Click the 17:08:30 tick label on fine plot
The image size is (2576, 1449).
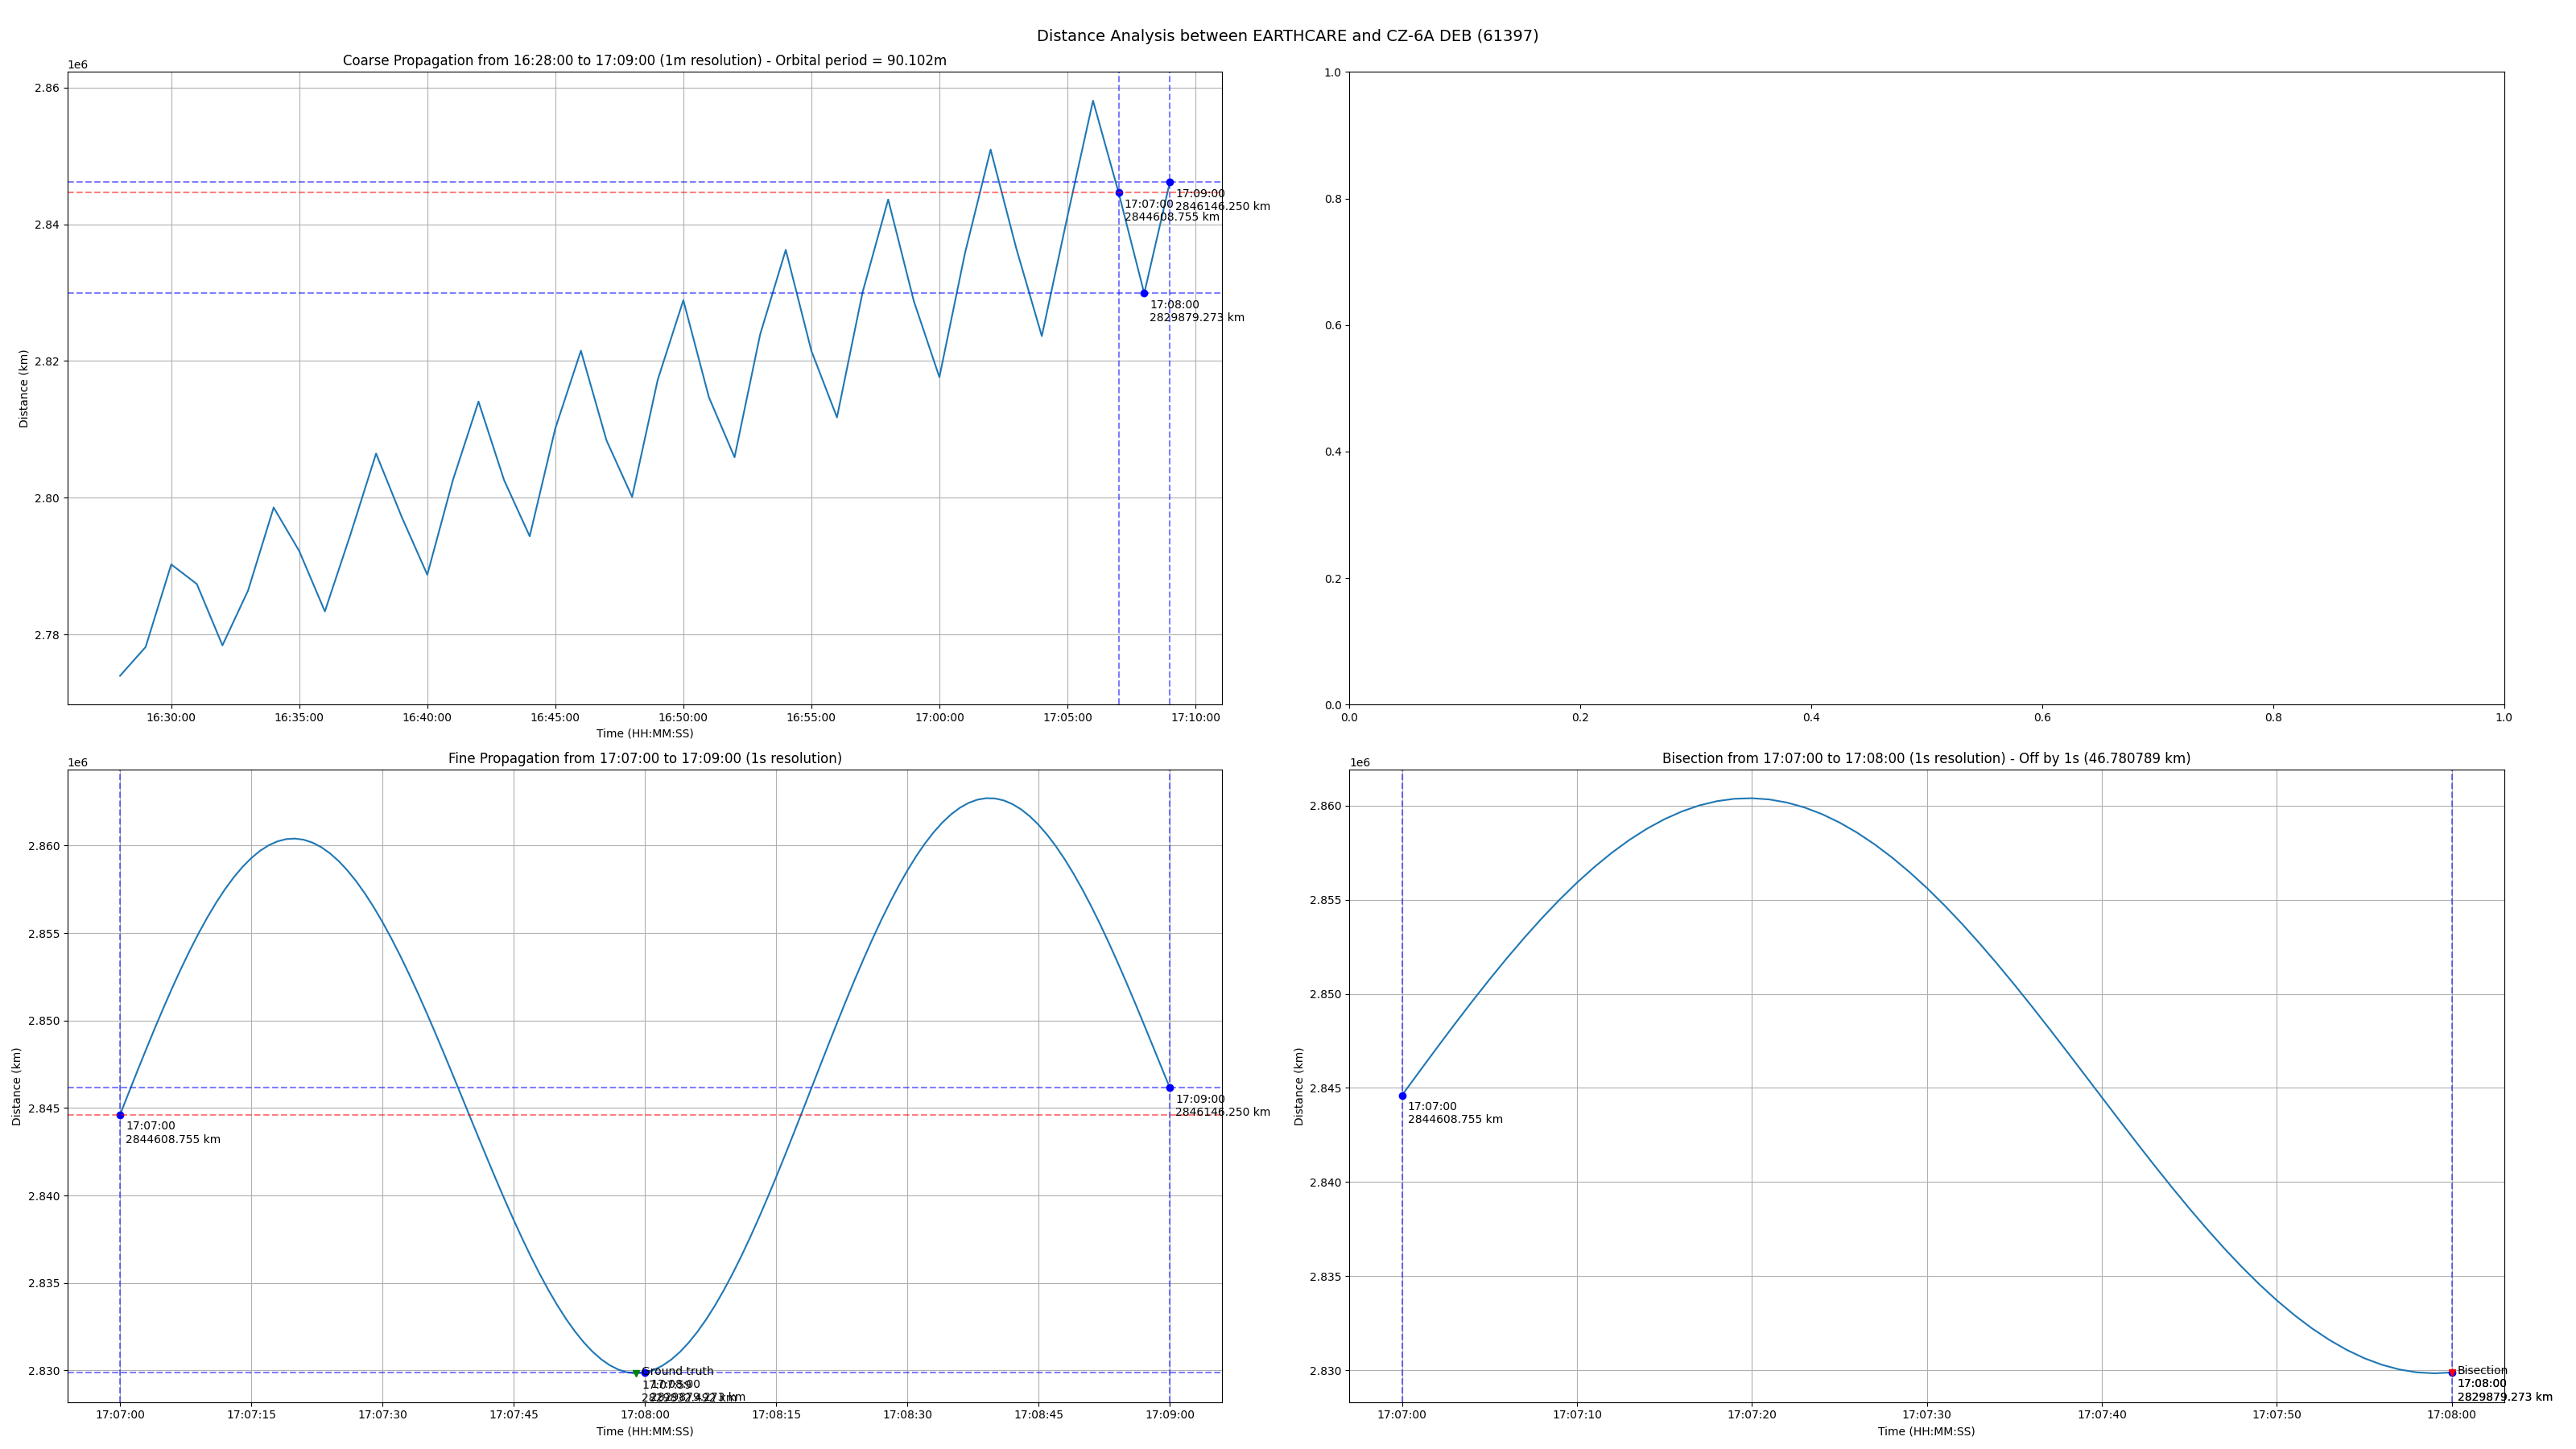907,1415
